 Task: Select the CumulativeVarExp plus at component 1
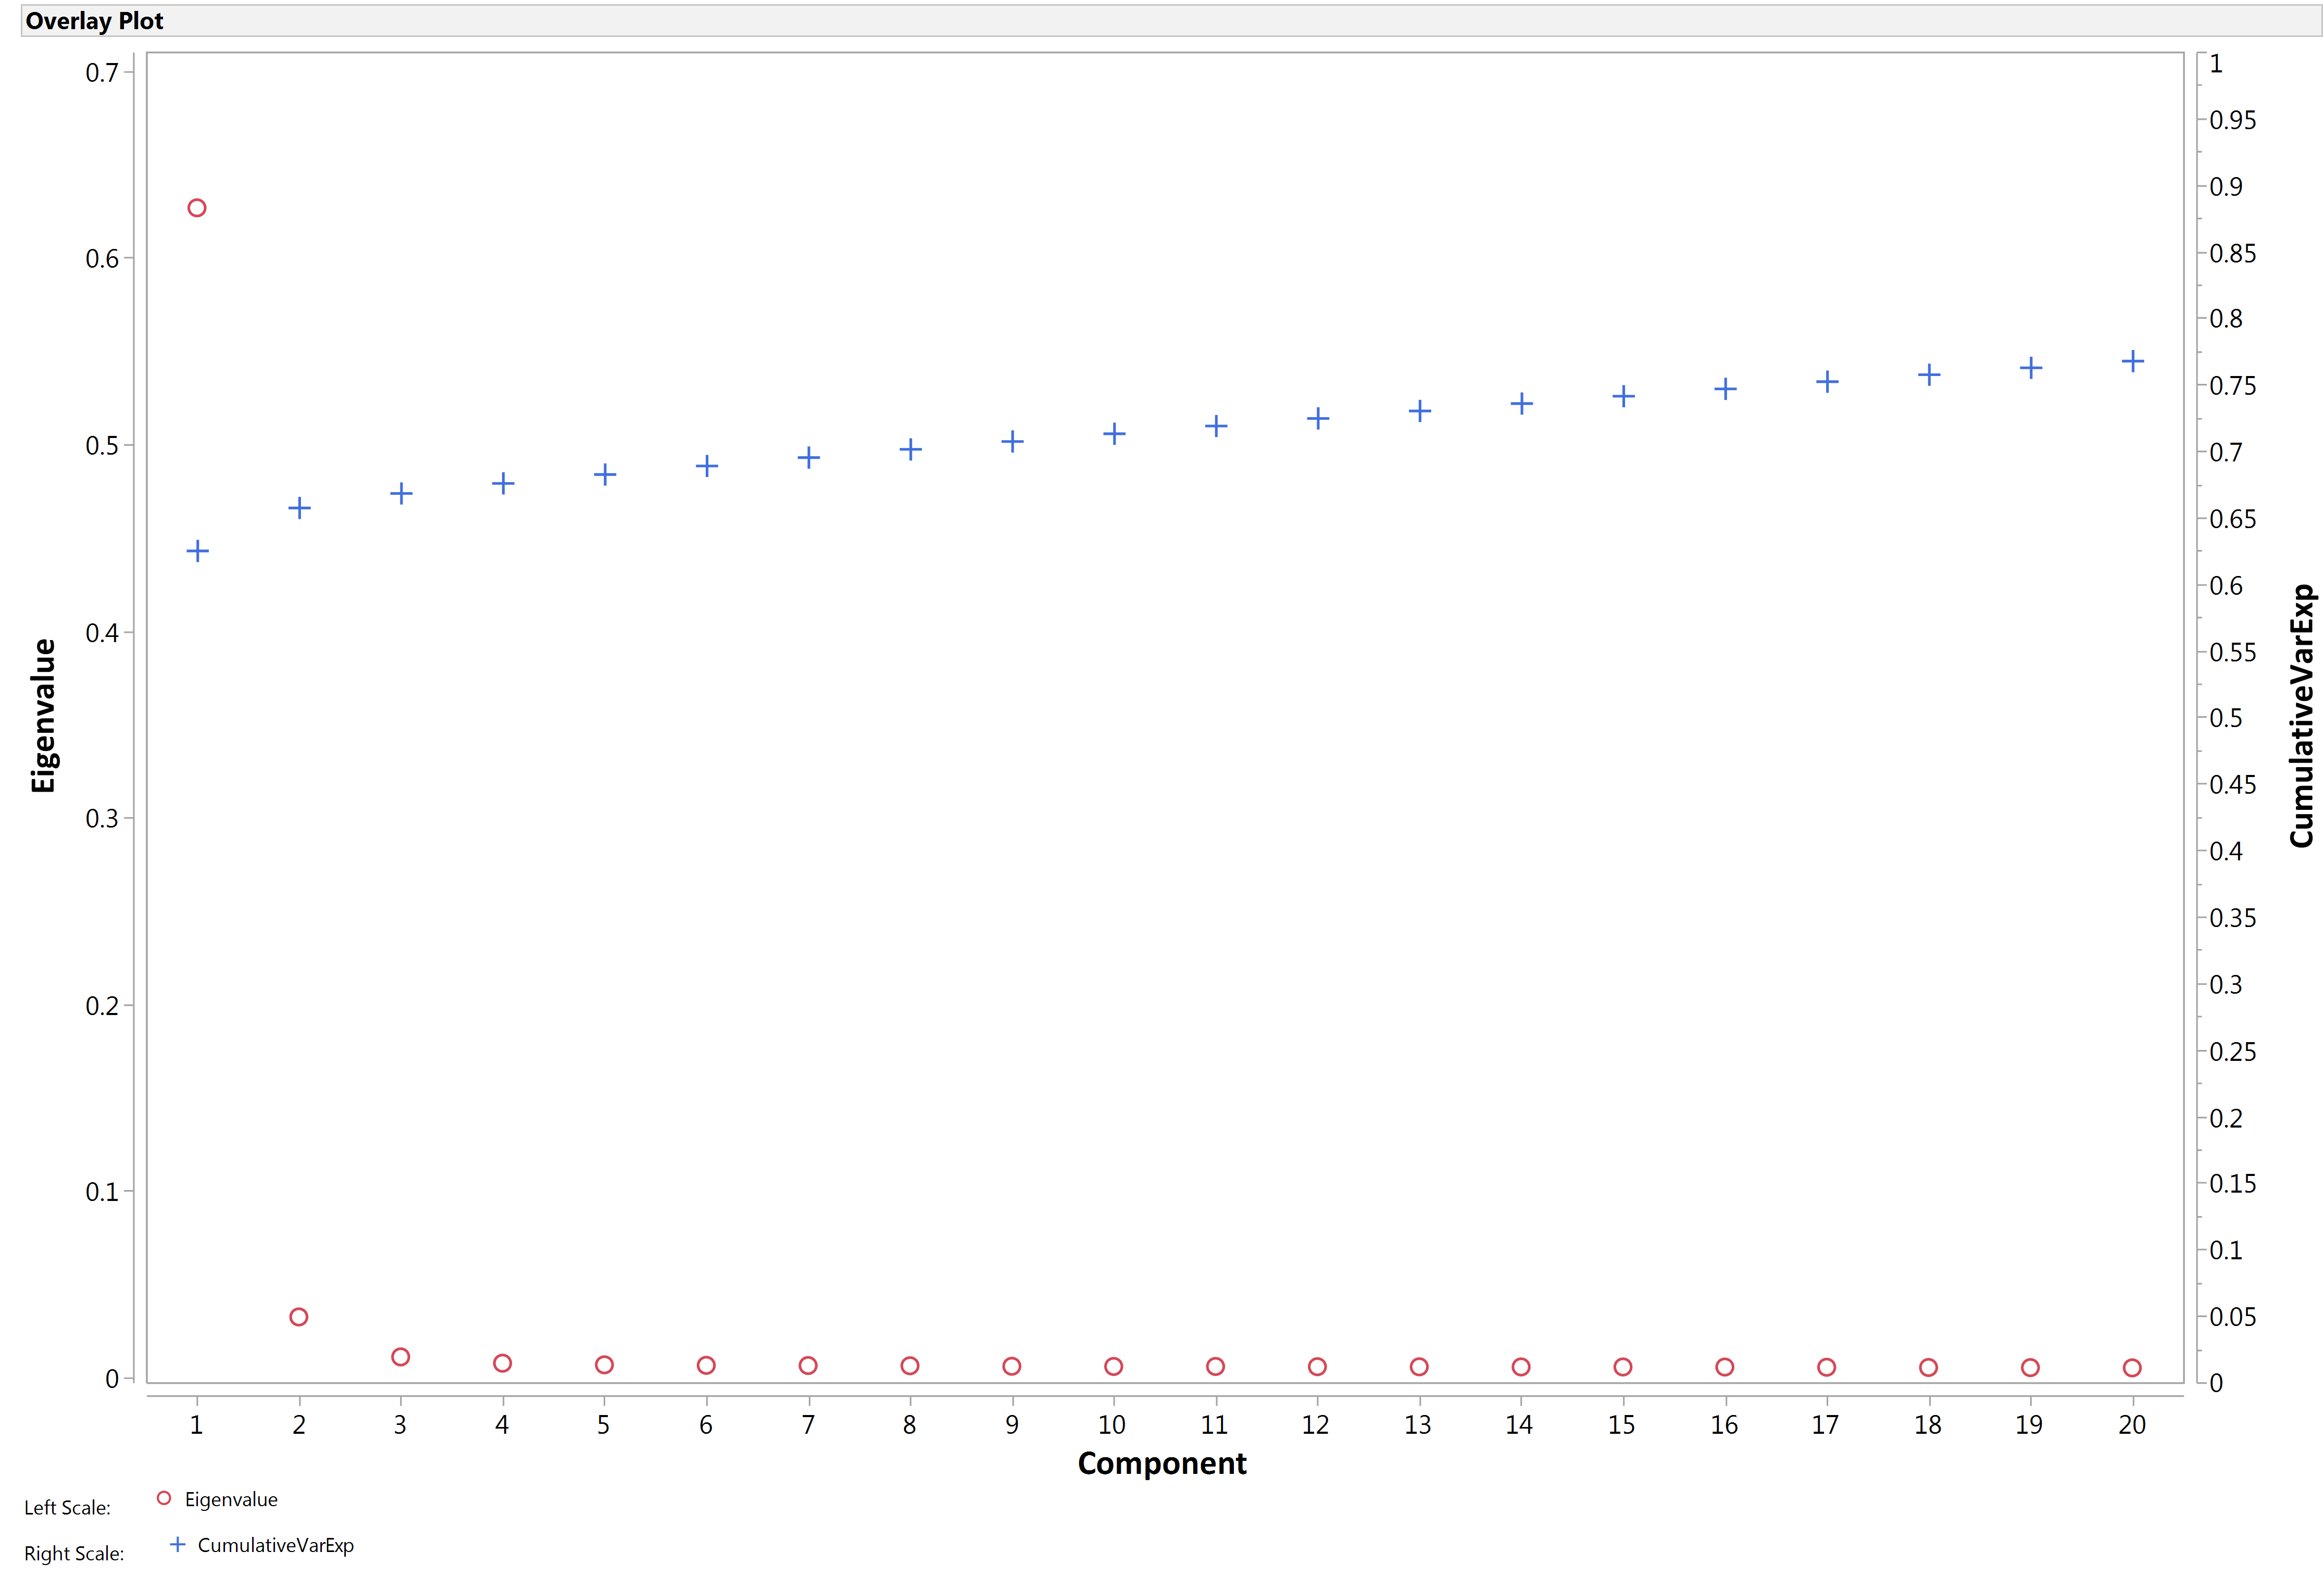pos(198,551)
